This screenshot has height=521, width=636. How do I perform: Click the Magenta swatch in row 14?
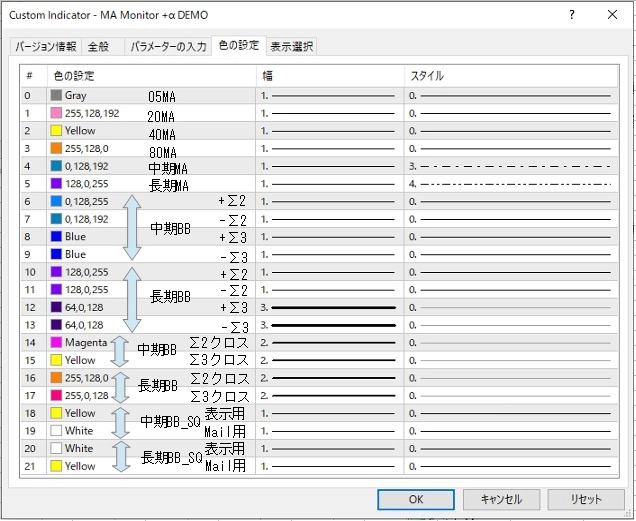pyautogui.click(x=56, y=342)
